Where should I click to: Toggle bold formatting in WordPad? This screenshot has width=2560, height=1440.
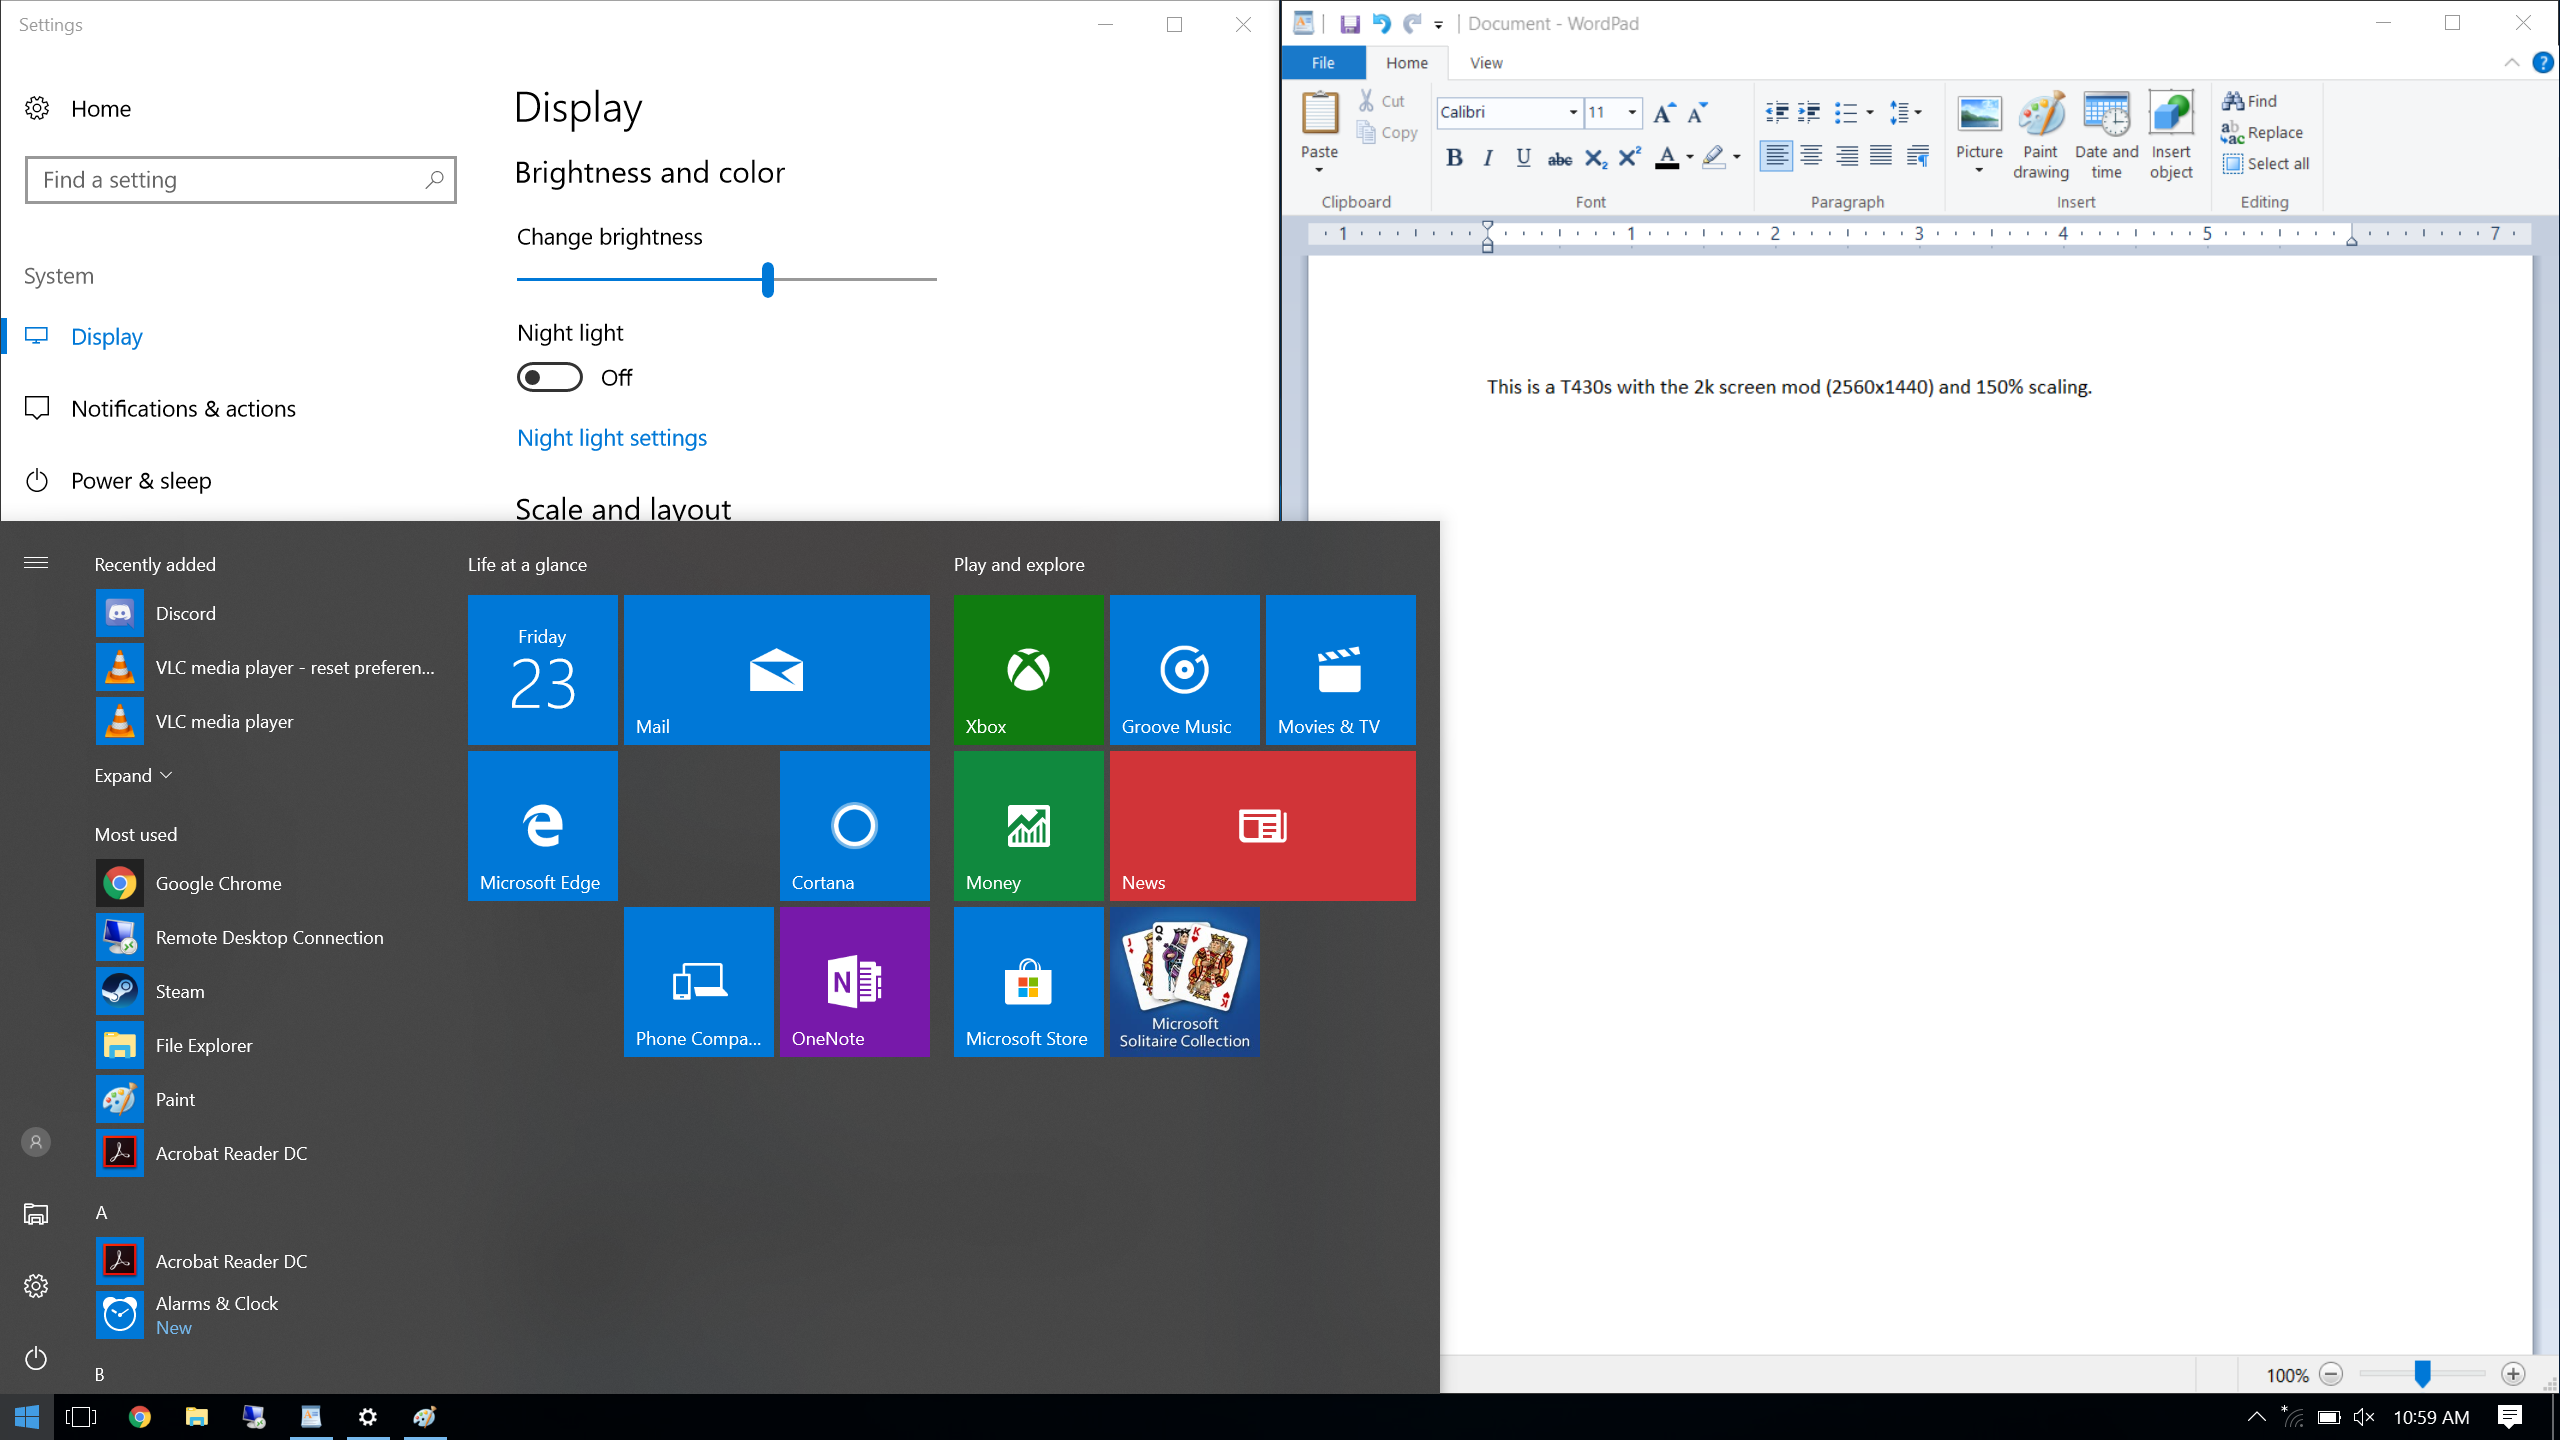pyautogui.click(x=1454, y=158)
